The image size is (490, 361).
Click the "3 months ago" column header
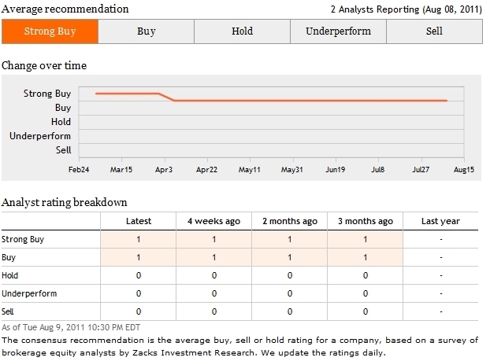pos(365,221)
